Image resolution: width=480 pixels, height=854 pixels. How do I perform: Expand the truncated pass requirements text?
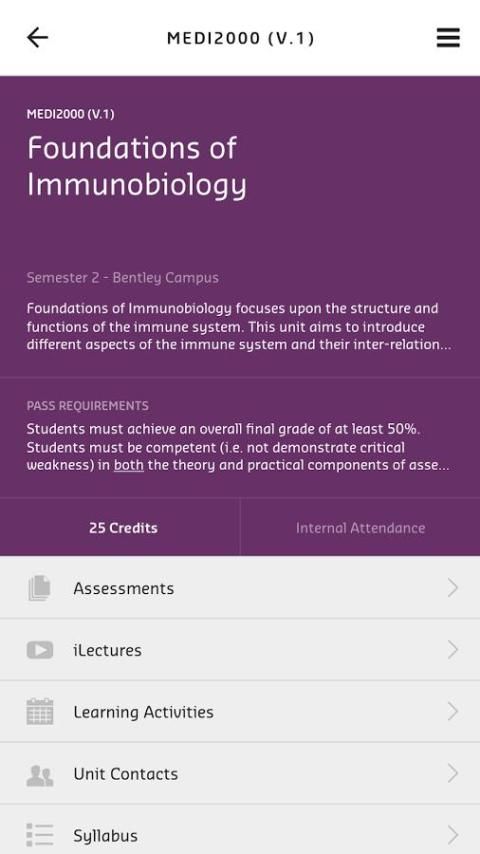[x=239, y=447]
